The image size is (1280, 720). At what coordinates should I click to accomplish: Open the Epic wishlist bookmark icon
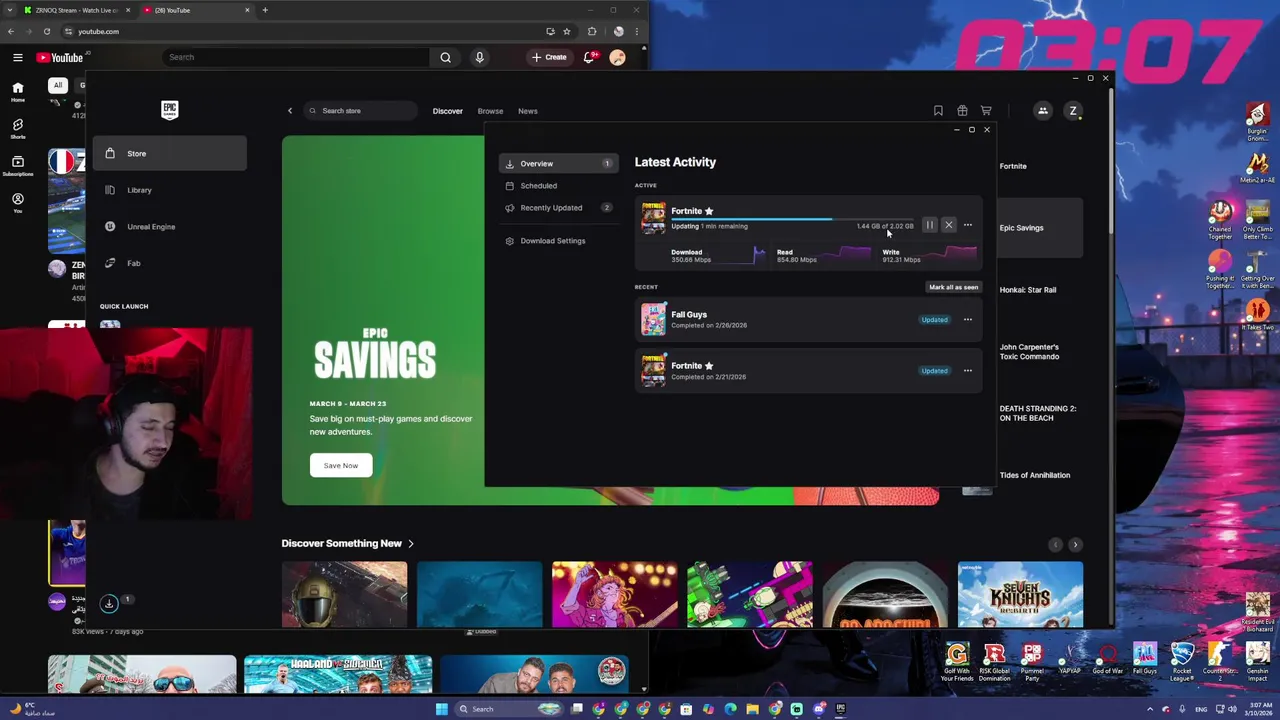click(938, 111)
